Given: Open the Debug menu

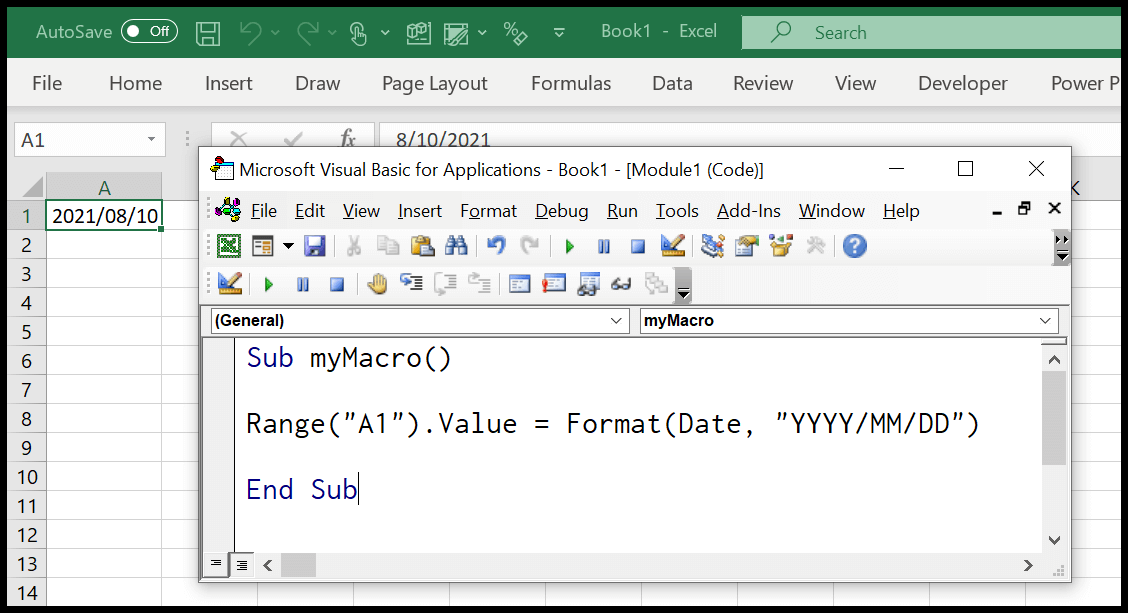Looking at the screenshot, I should tap(561, 211).
